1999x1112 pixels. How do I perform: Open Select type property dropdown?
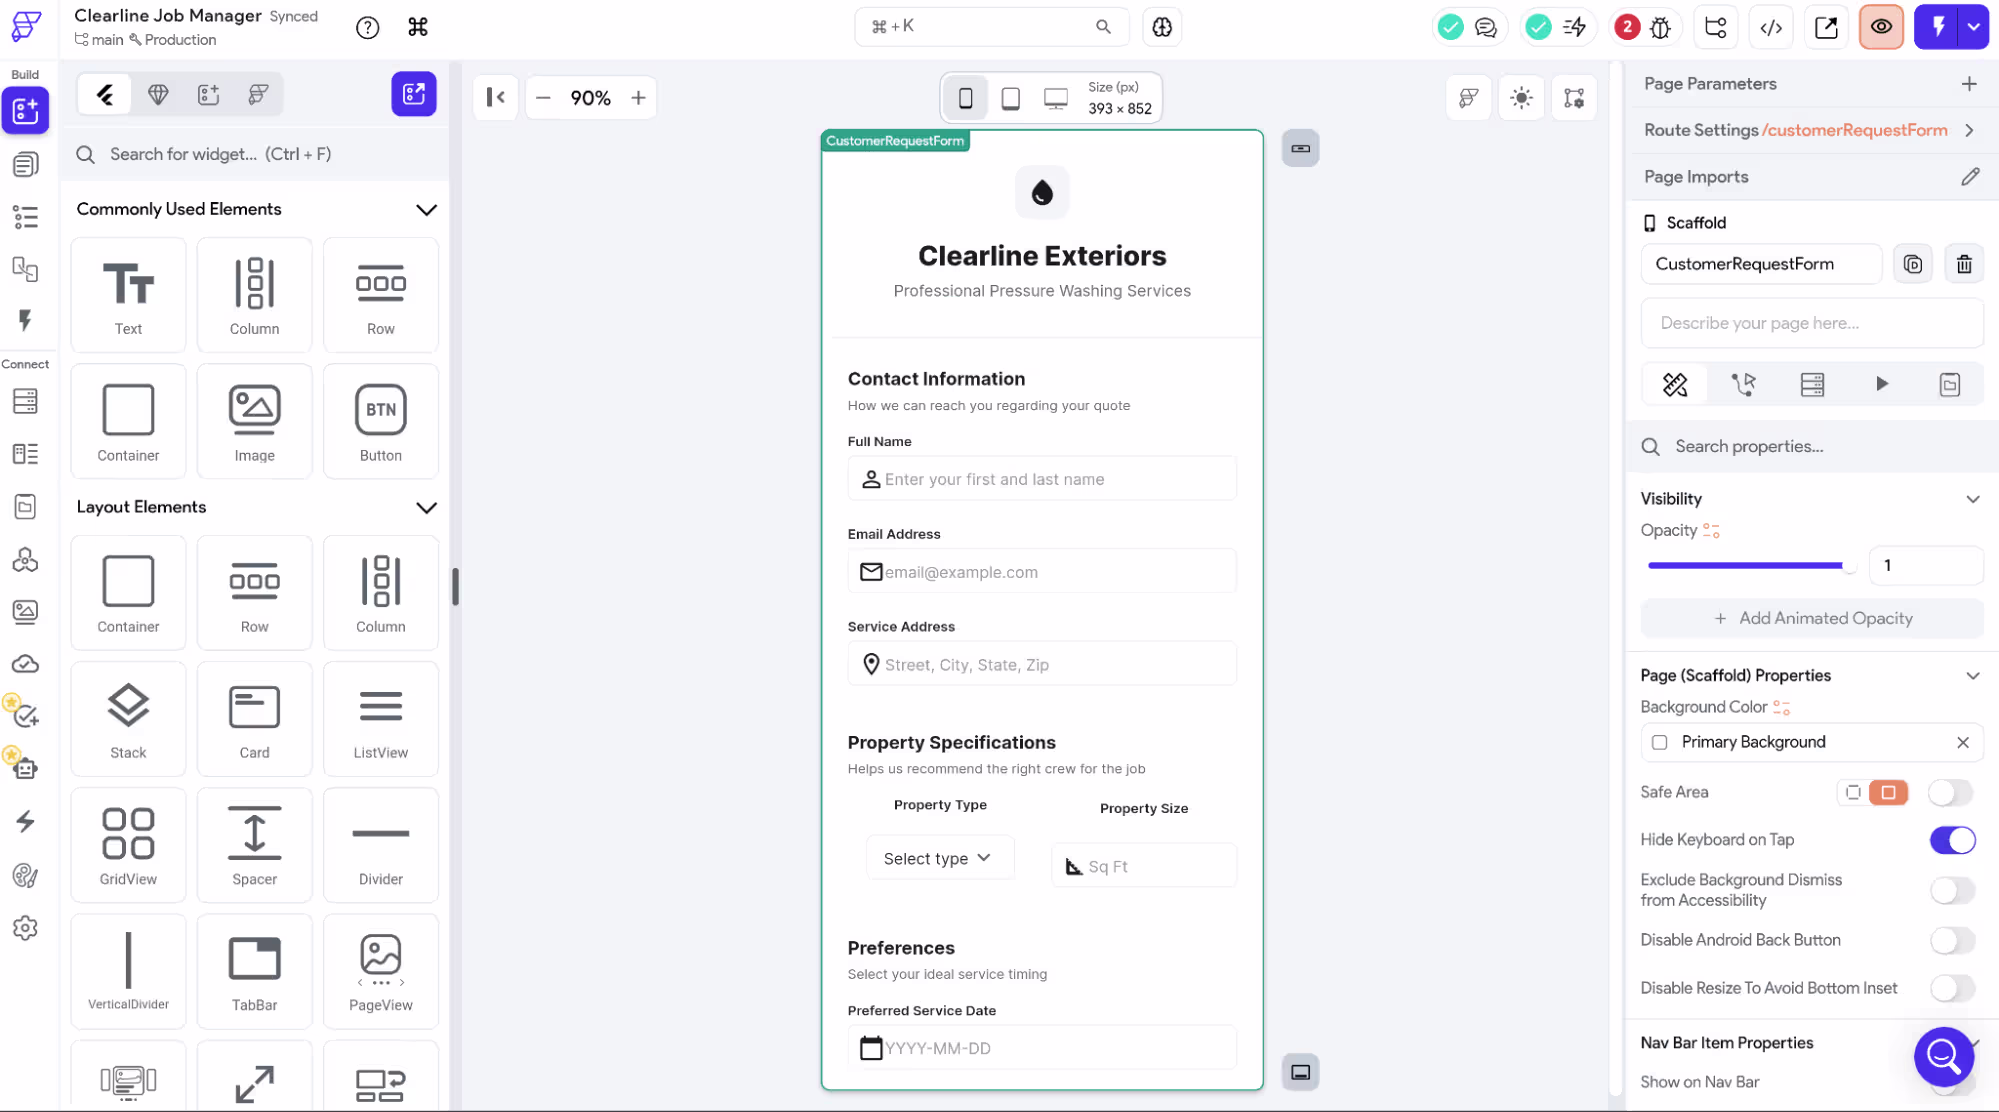[939, 858]
